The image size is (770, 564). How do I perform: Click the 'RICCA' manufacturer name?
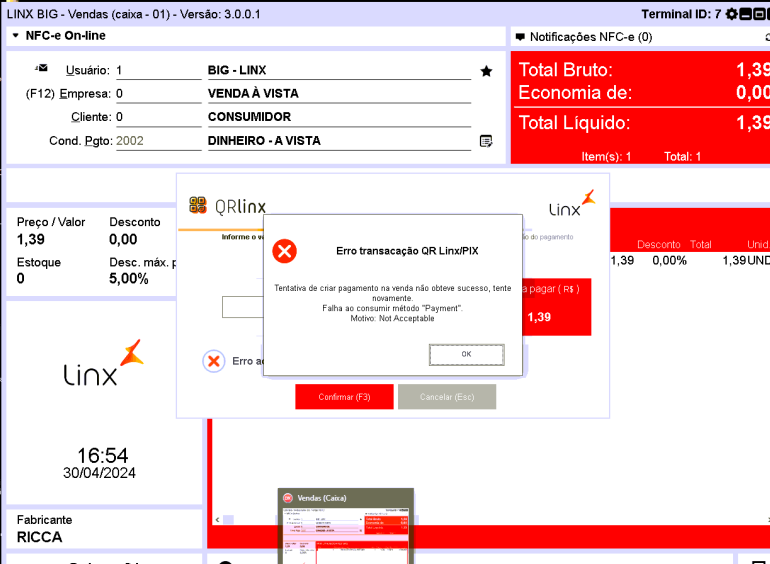tap(39, 537)
